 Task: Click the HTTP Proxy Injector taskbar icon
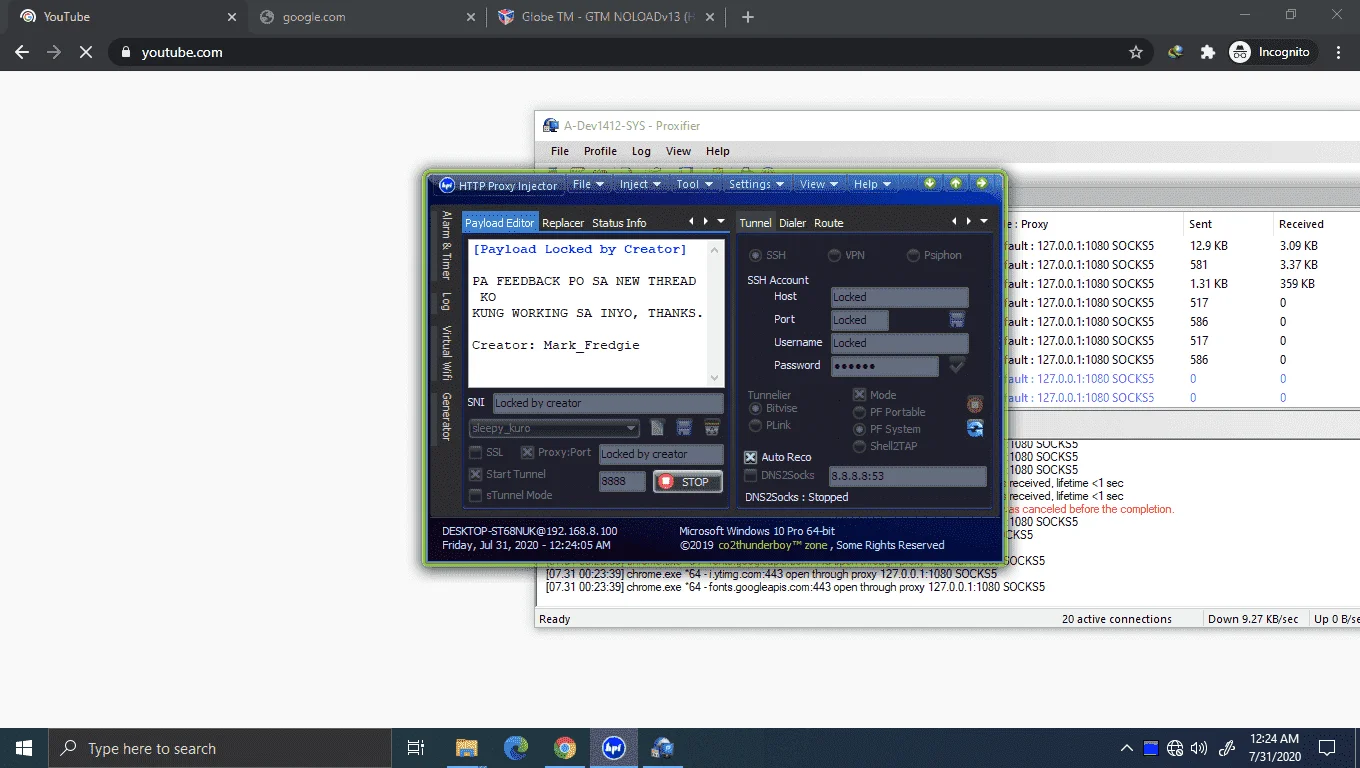(x=613, y=748)
